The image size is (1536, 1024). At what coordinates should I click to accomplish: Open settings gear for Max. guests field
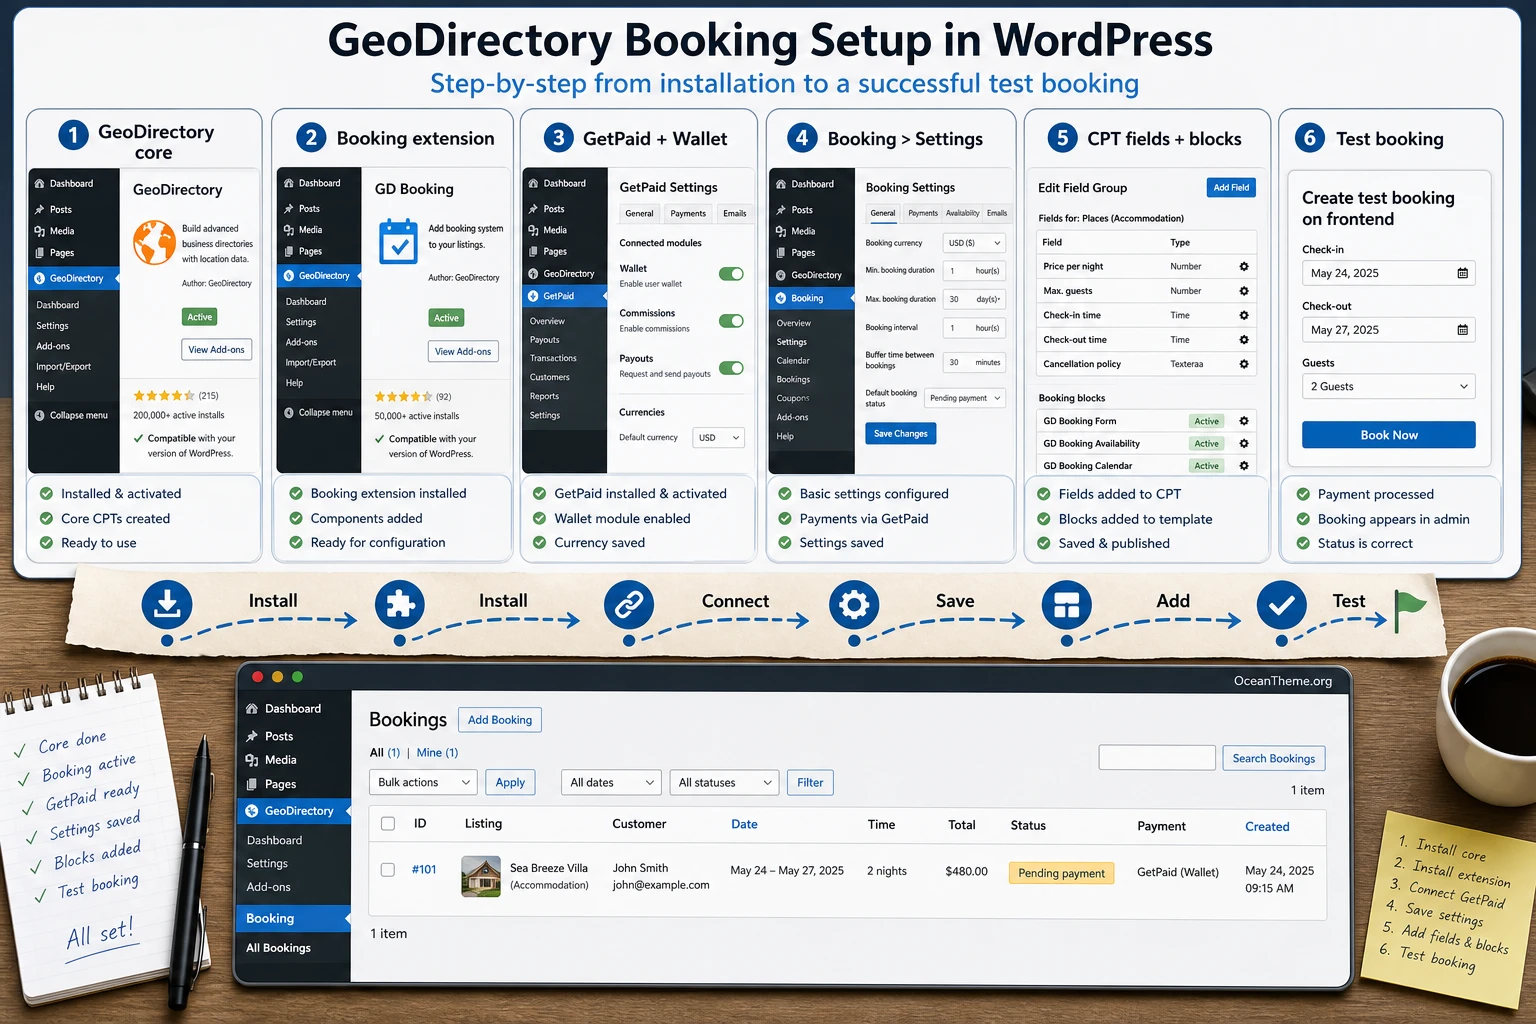[x=1244, y=291]
